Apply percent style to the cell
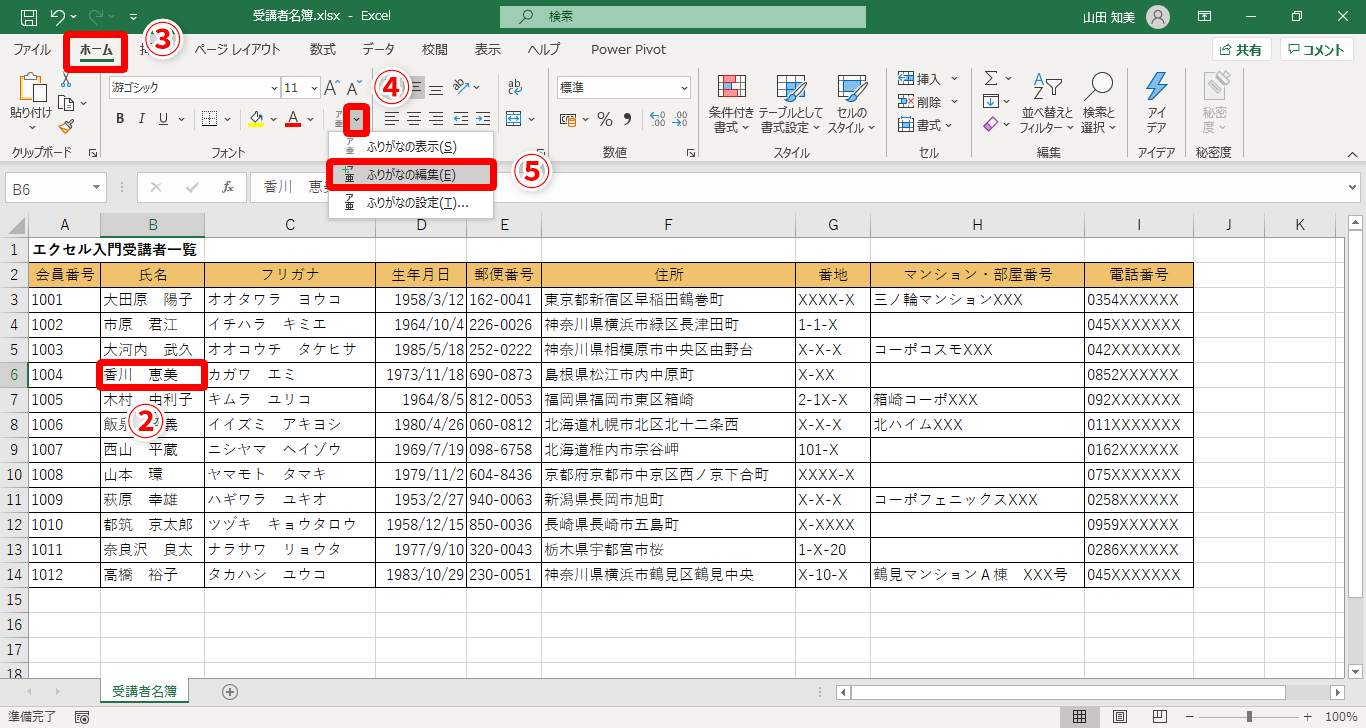The width and height of the screenshot is (1366, 728). 604,119
